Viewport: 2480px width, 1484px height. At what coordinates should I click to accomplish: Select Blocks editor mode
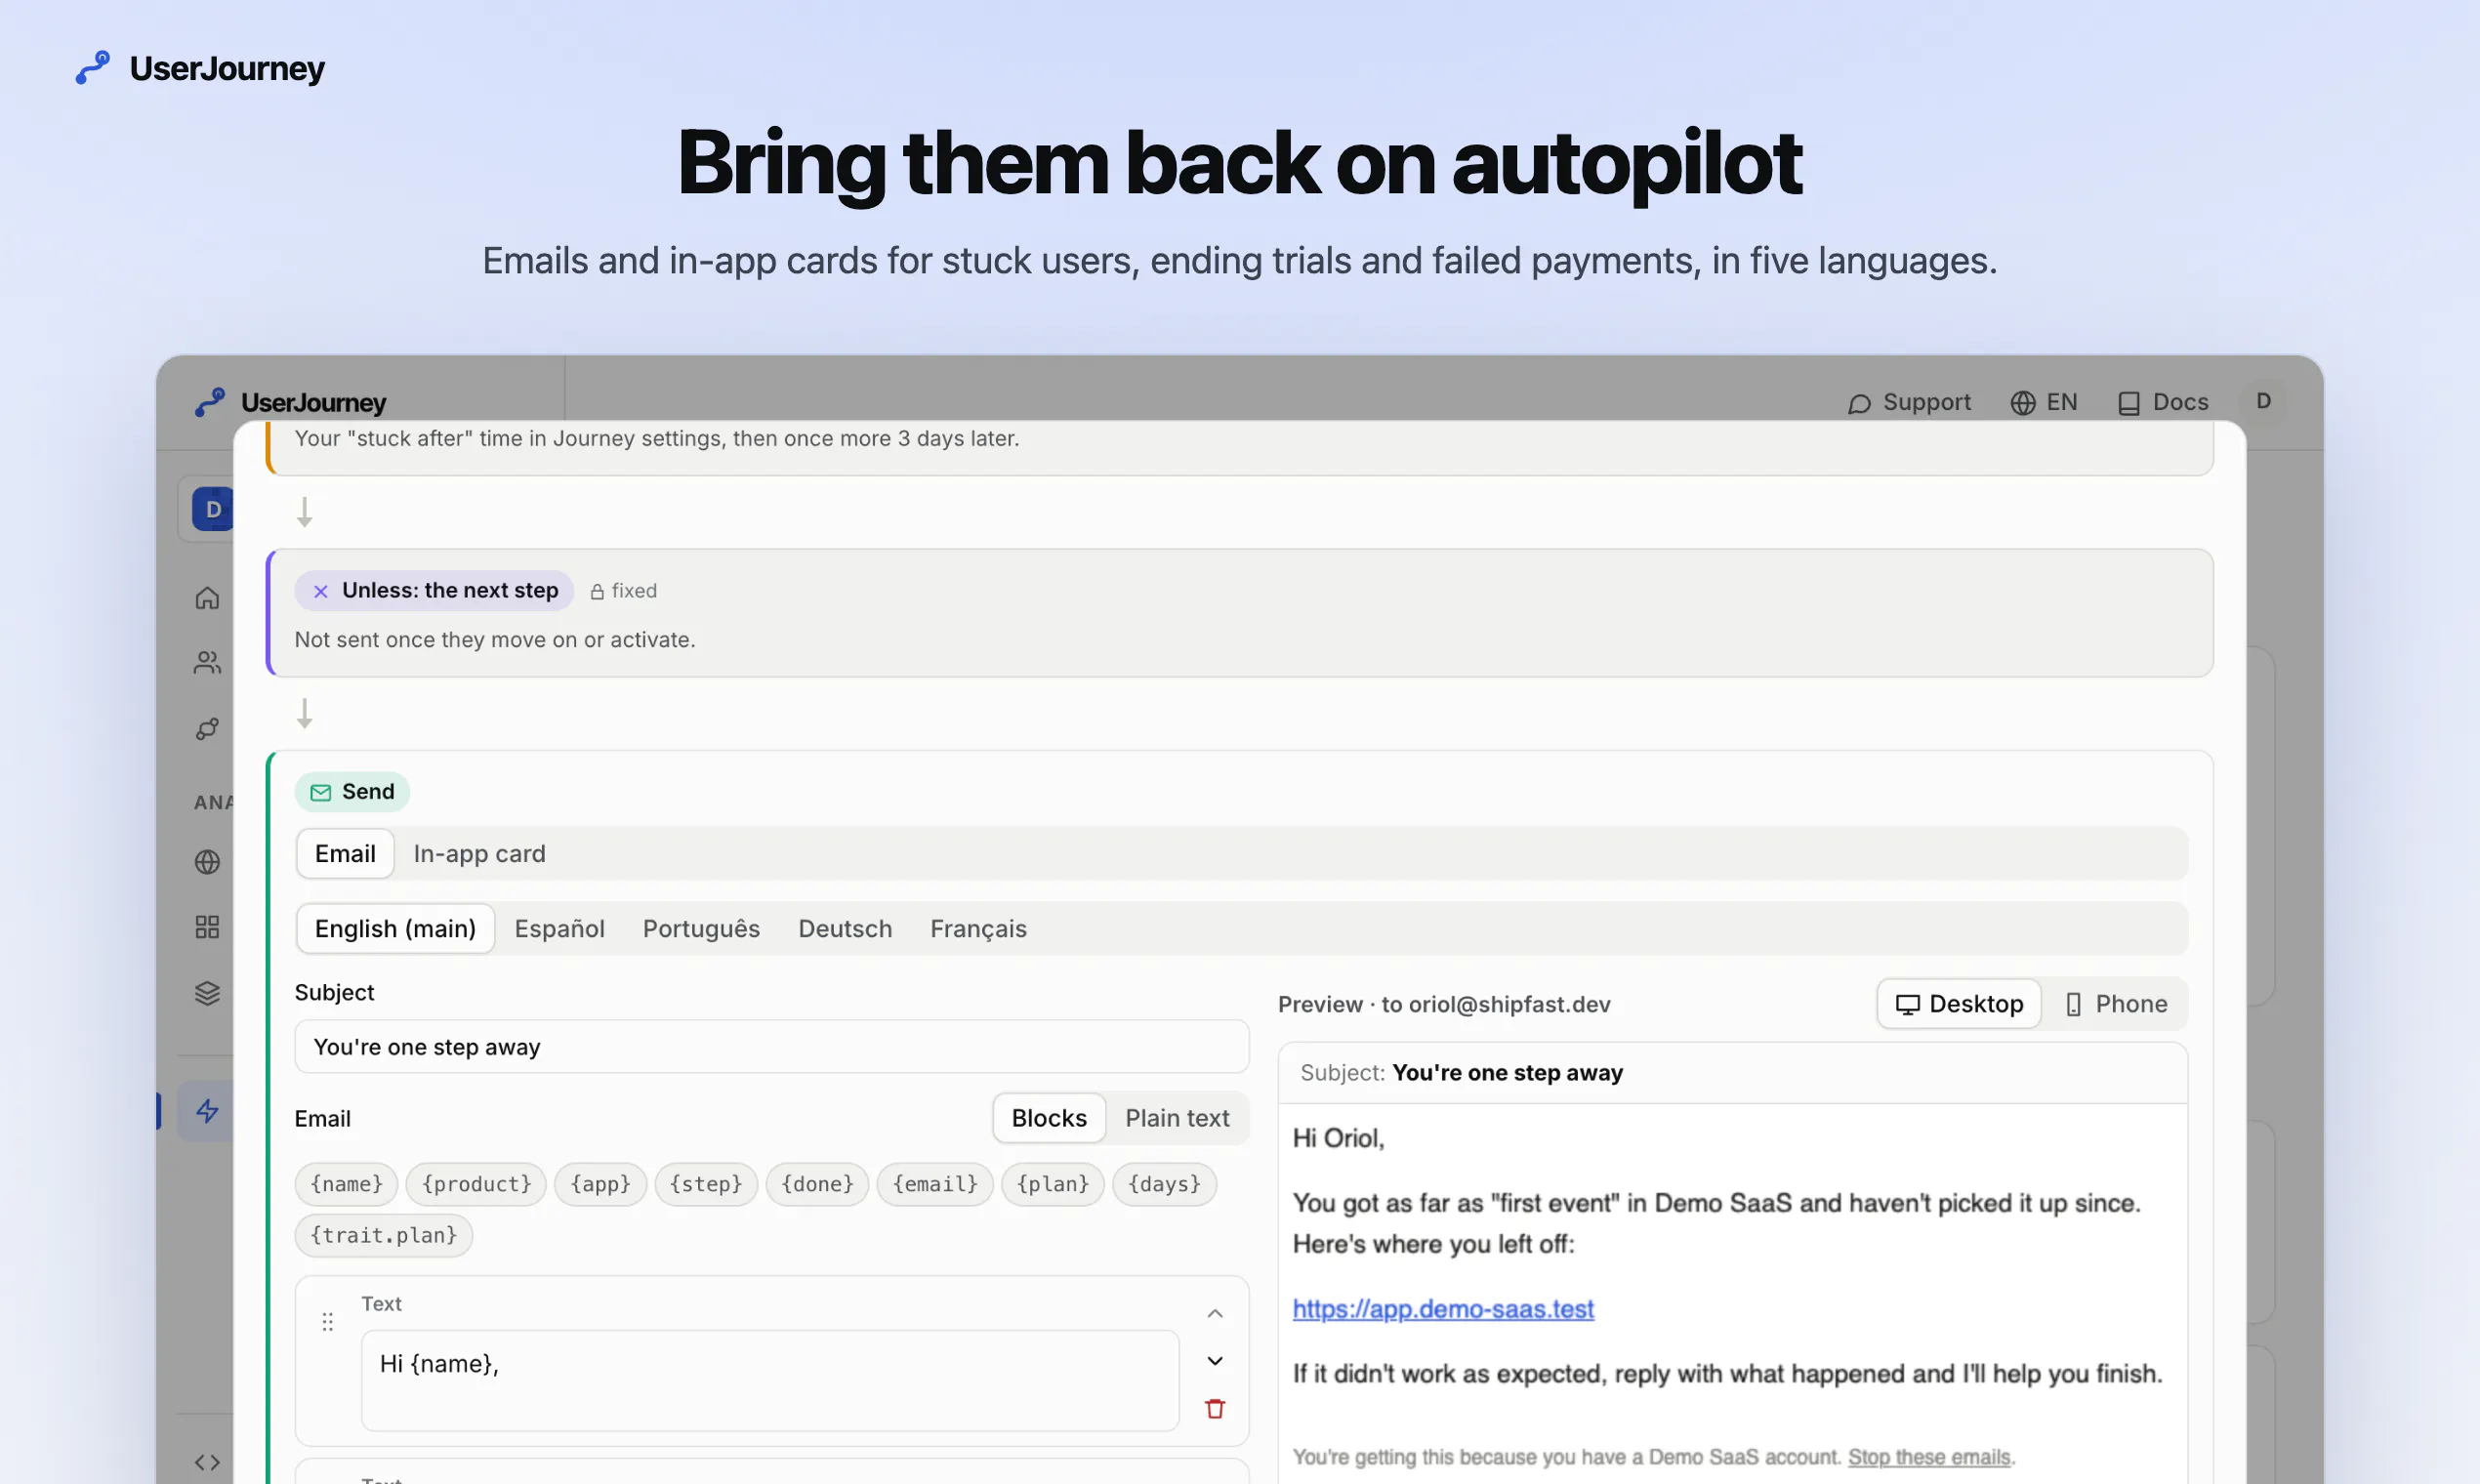pyautogui.click(x=1049, y=1118)
